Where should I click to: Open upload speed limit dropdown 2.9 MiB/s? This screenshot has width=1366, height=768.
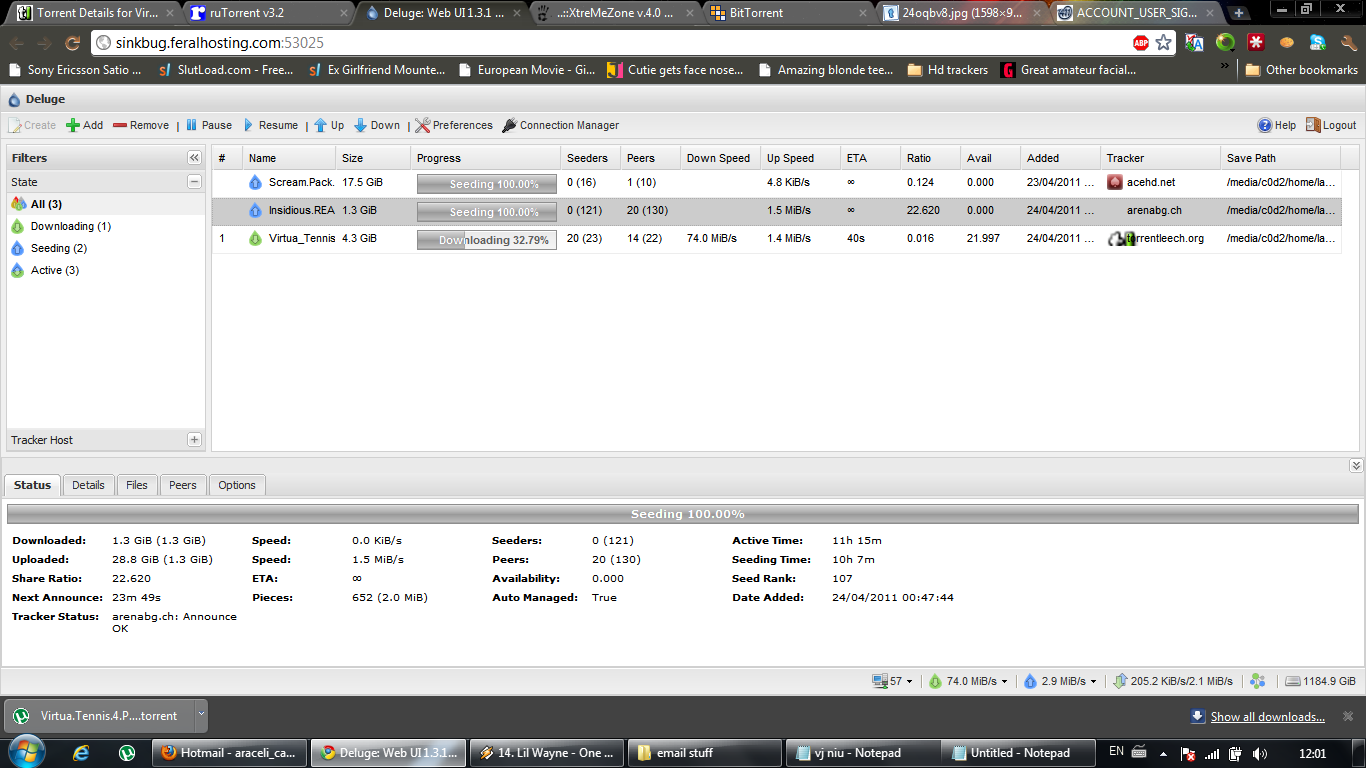[x=1059, y=681]
